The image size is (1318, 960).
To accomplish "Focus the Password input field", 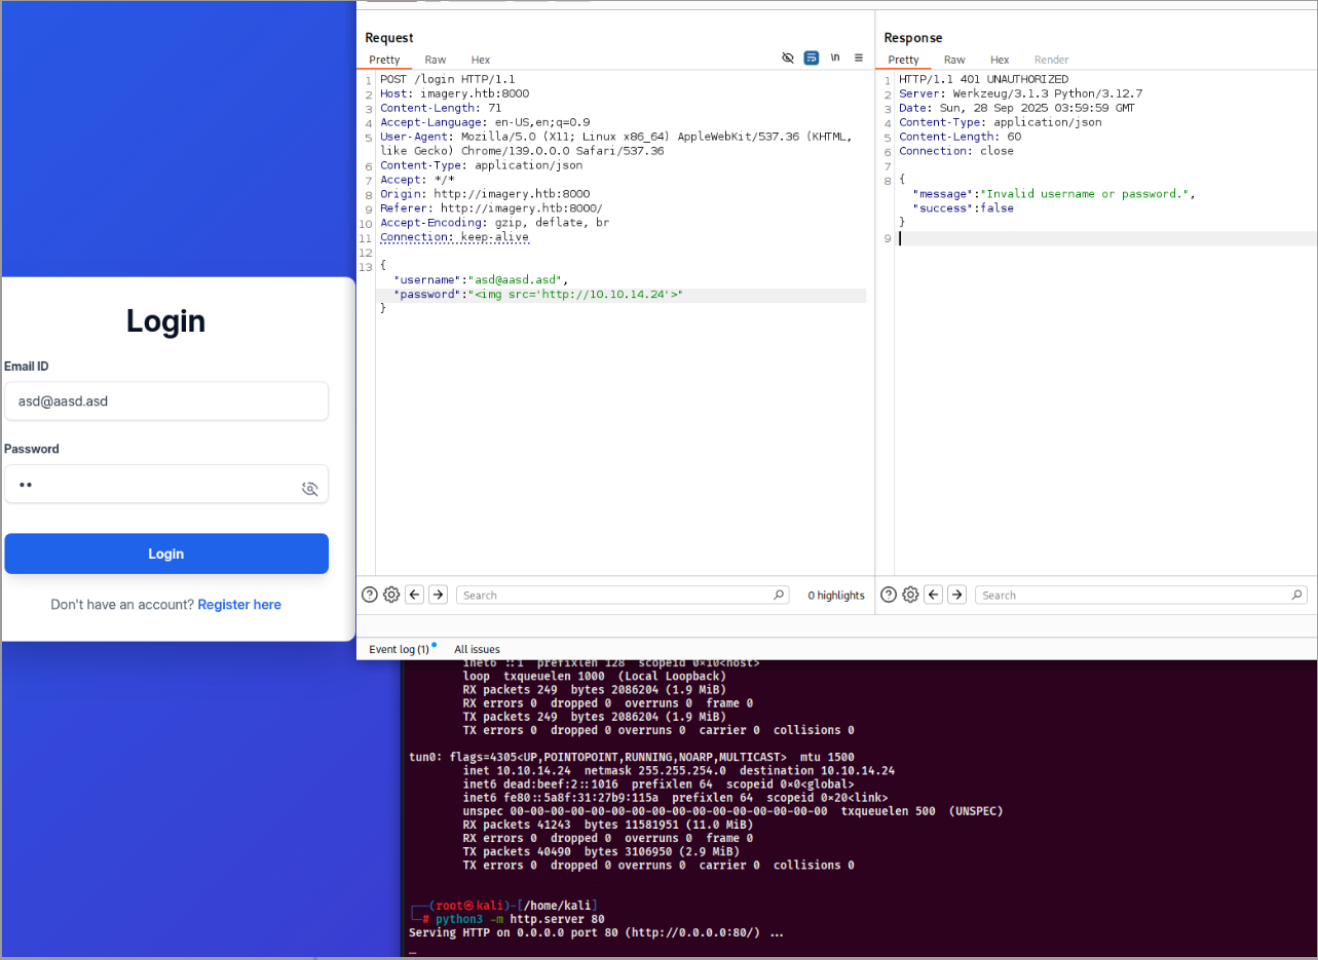I will [x=166, y=484].
